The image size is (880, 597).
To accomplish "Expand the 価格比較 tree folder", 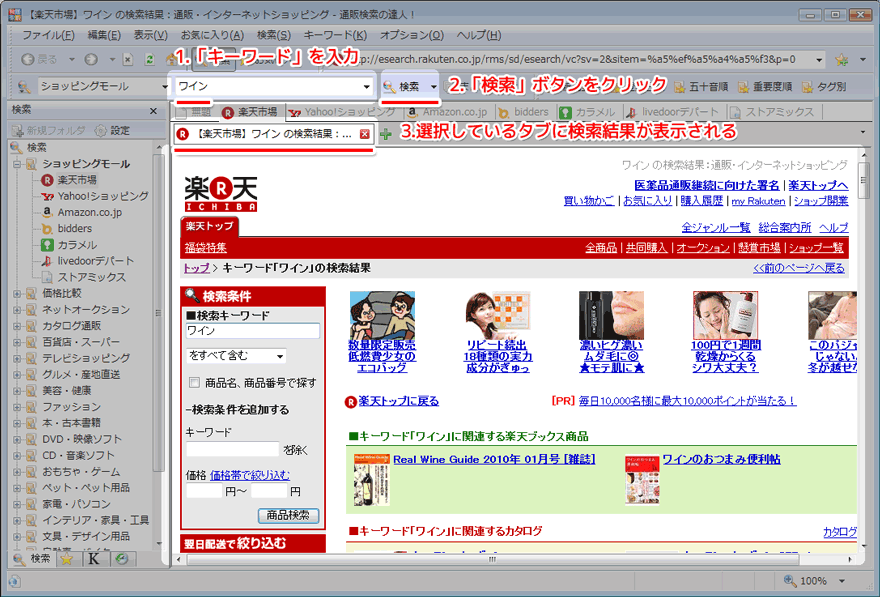I will point(17,293).
